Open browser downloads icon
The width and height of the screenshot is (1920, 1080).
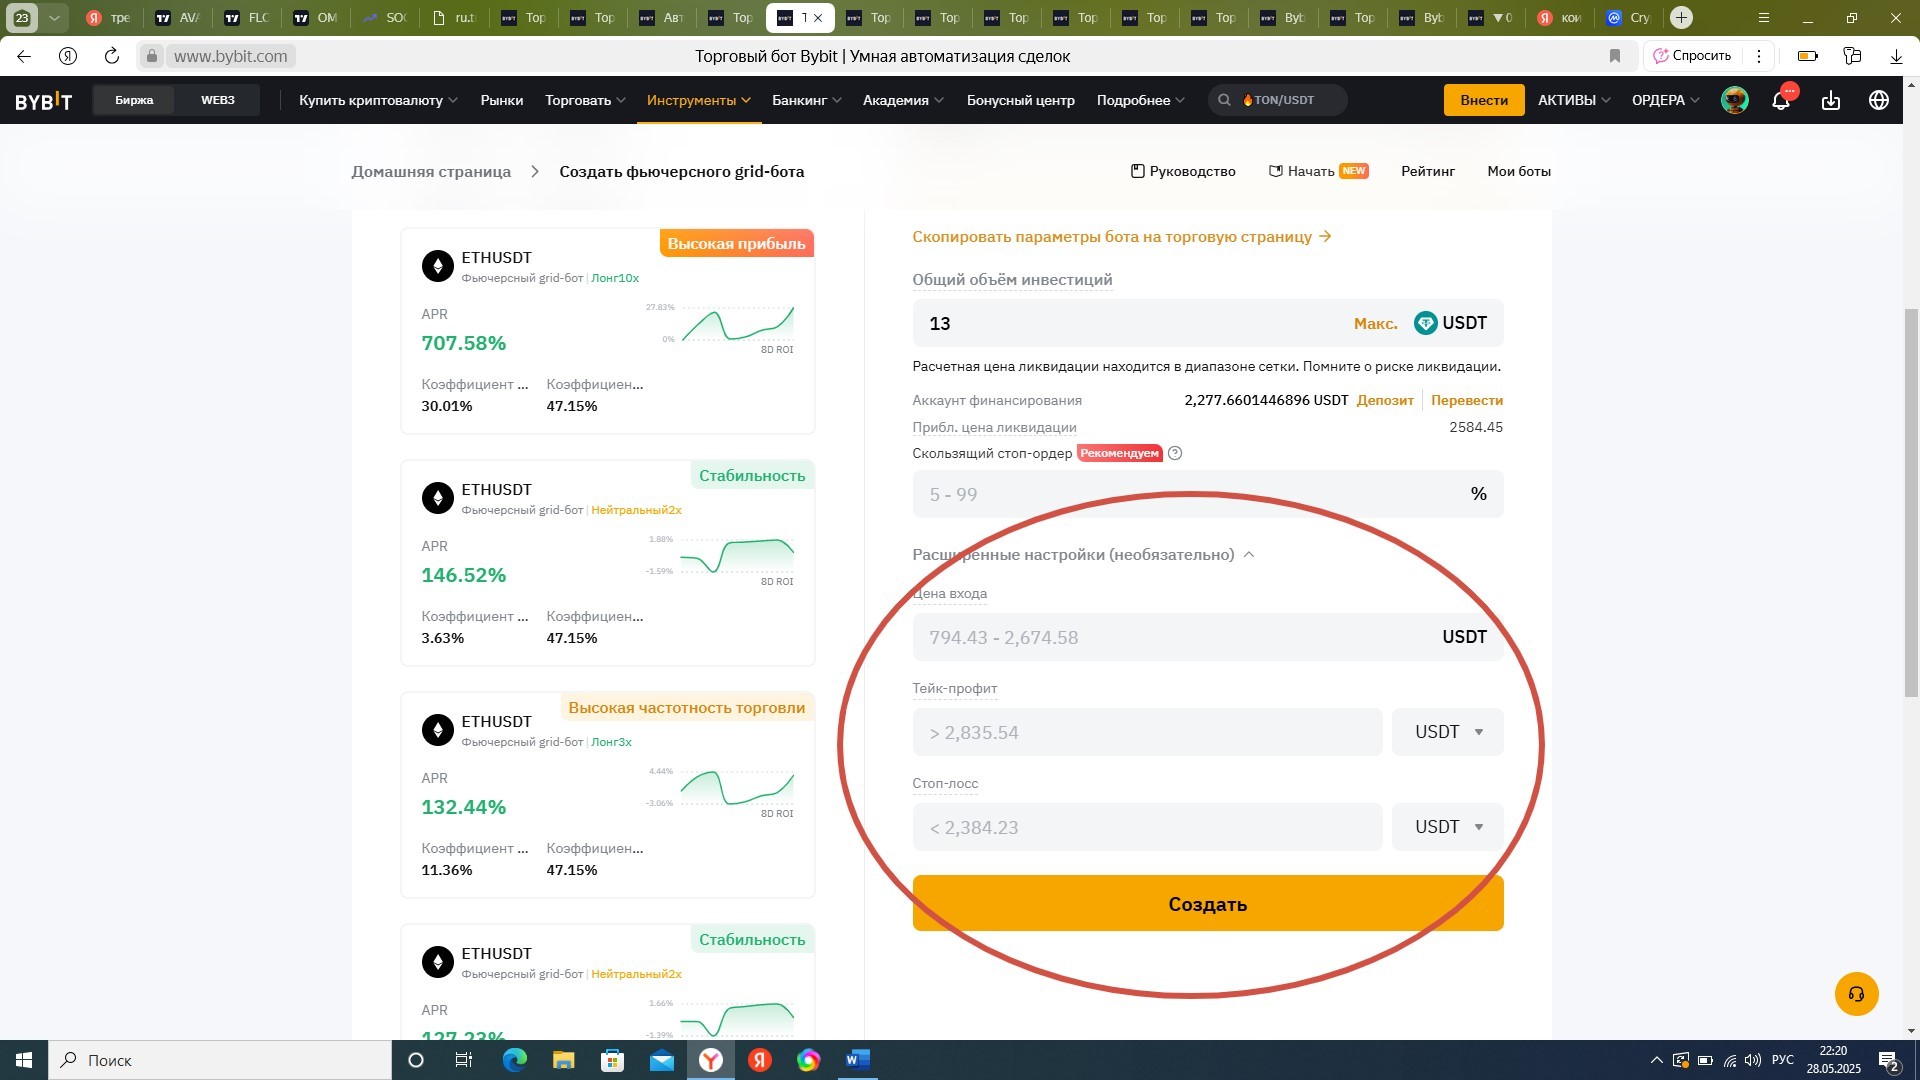[x=1896, y=56]
